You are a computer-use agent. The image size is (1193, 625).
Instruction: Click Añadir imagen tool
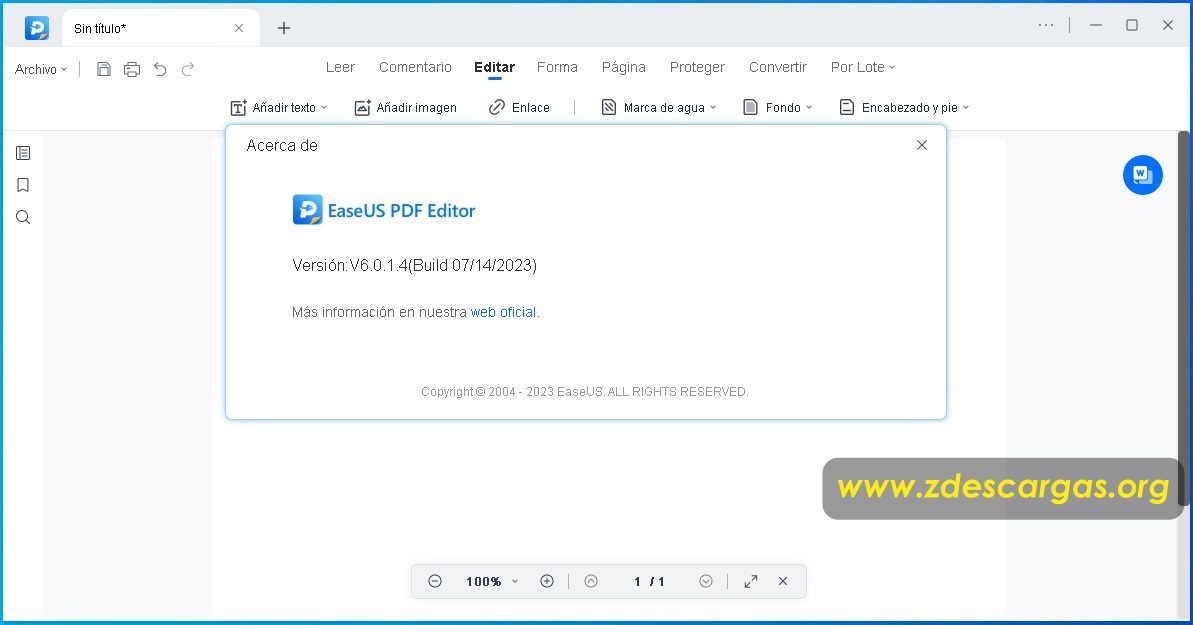click(x=406, y=107)
